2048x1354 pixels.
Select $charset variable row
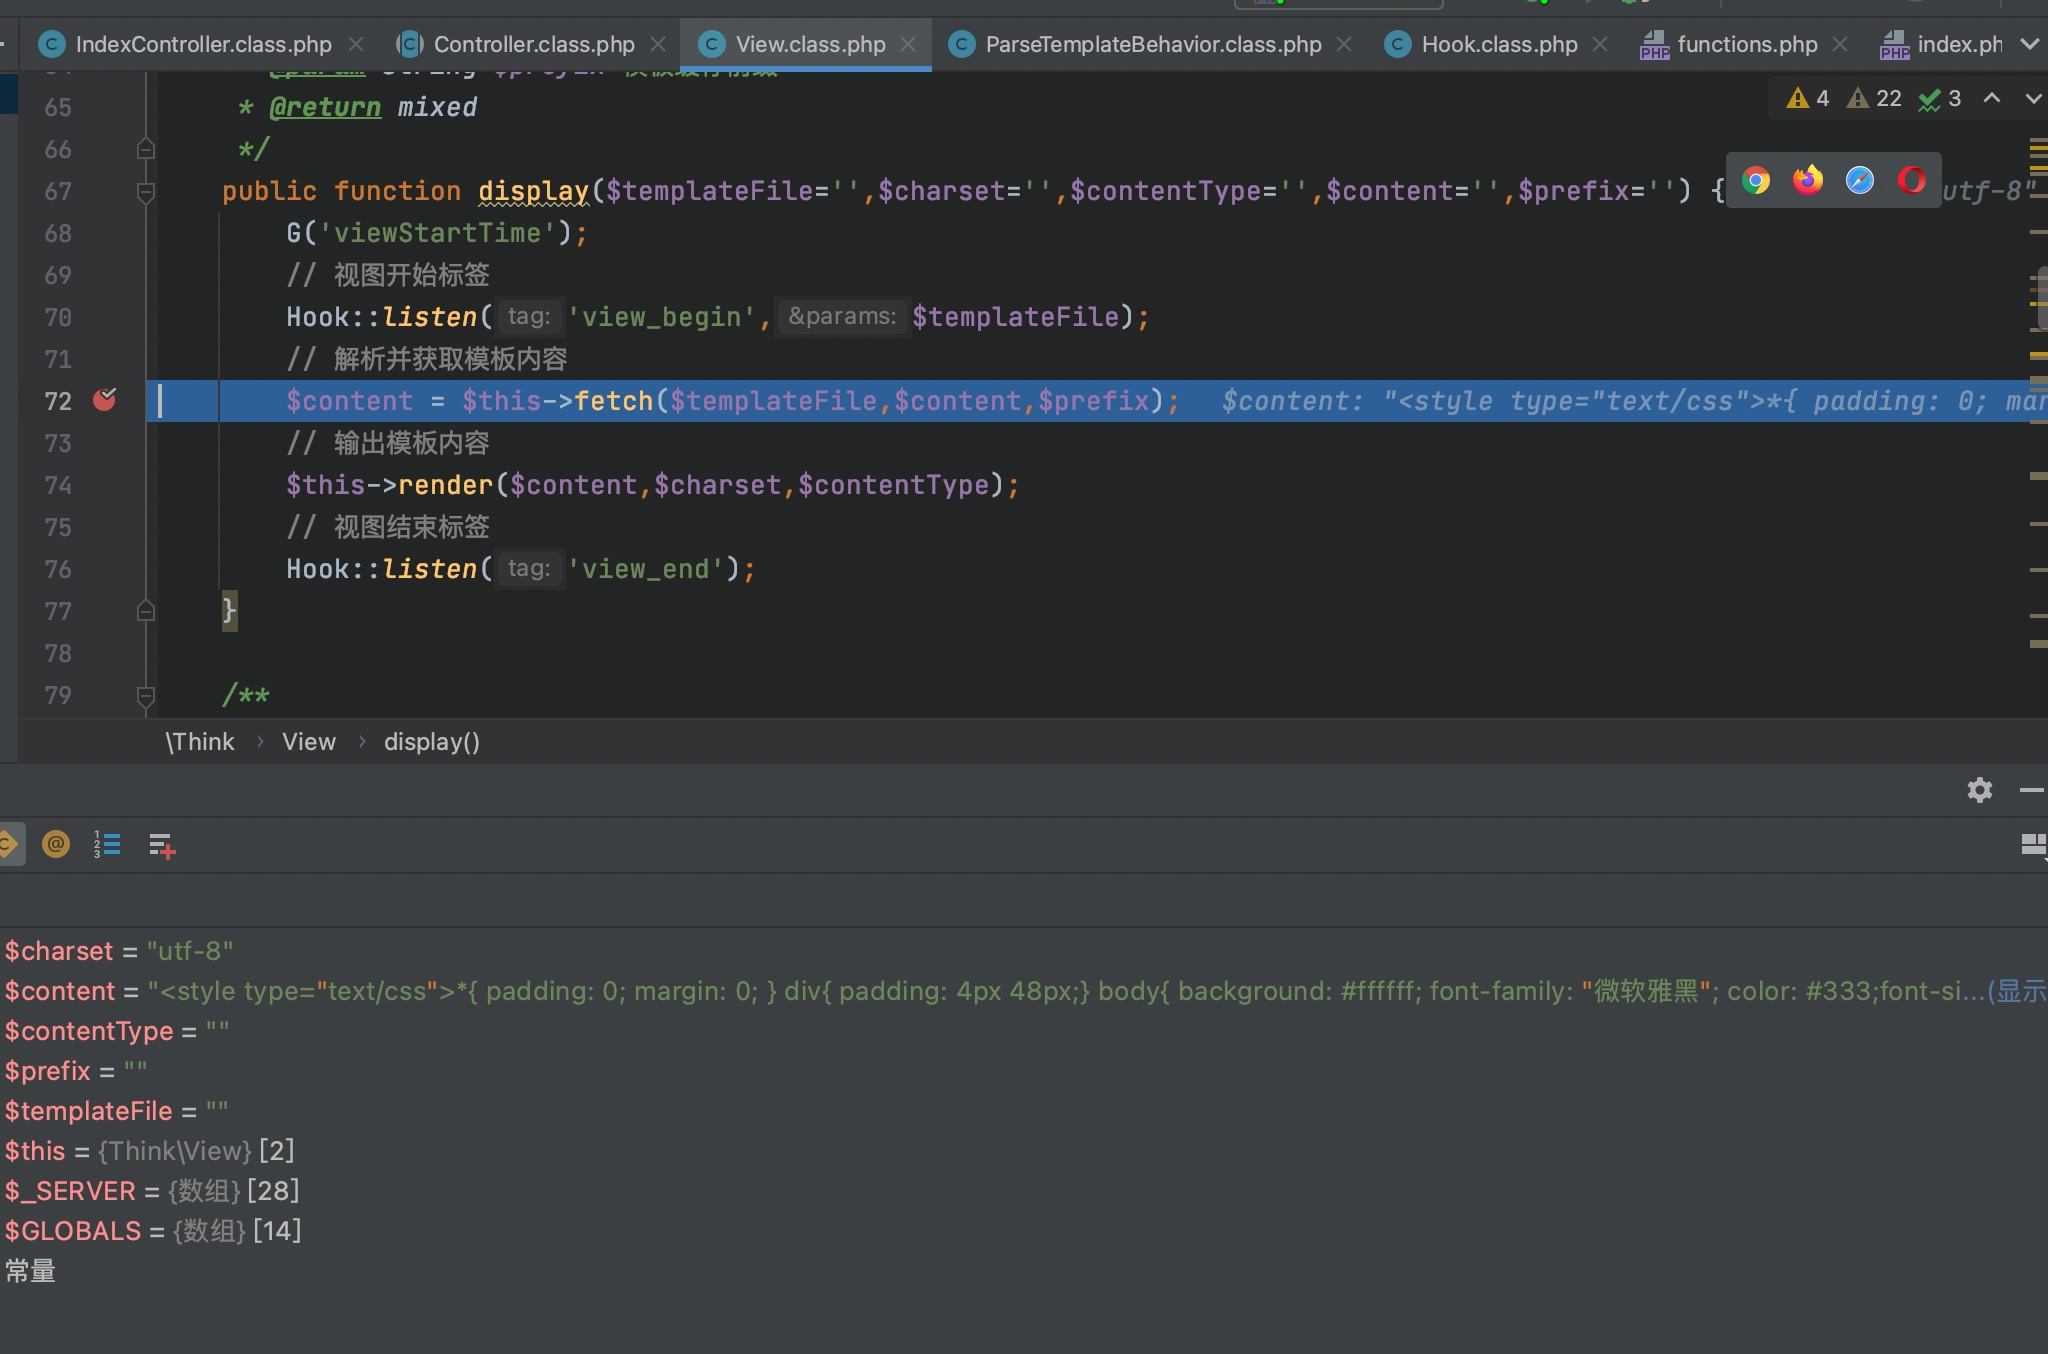pos(1024,951)
